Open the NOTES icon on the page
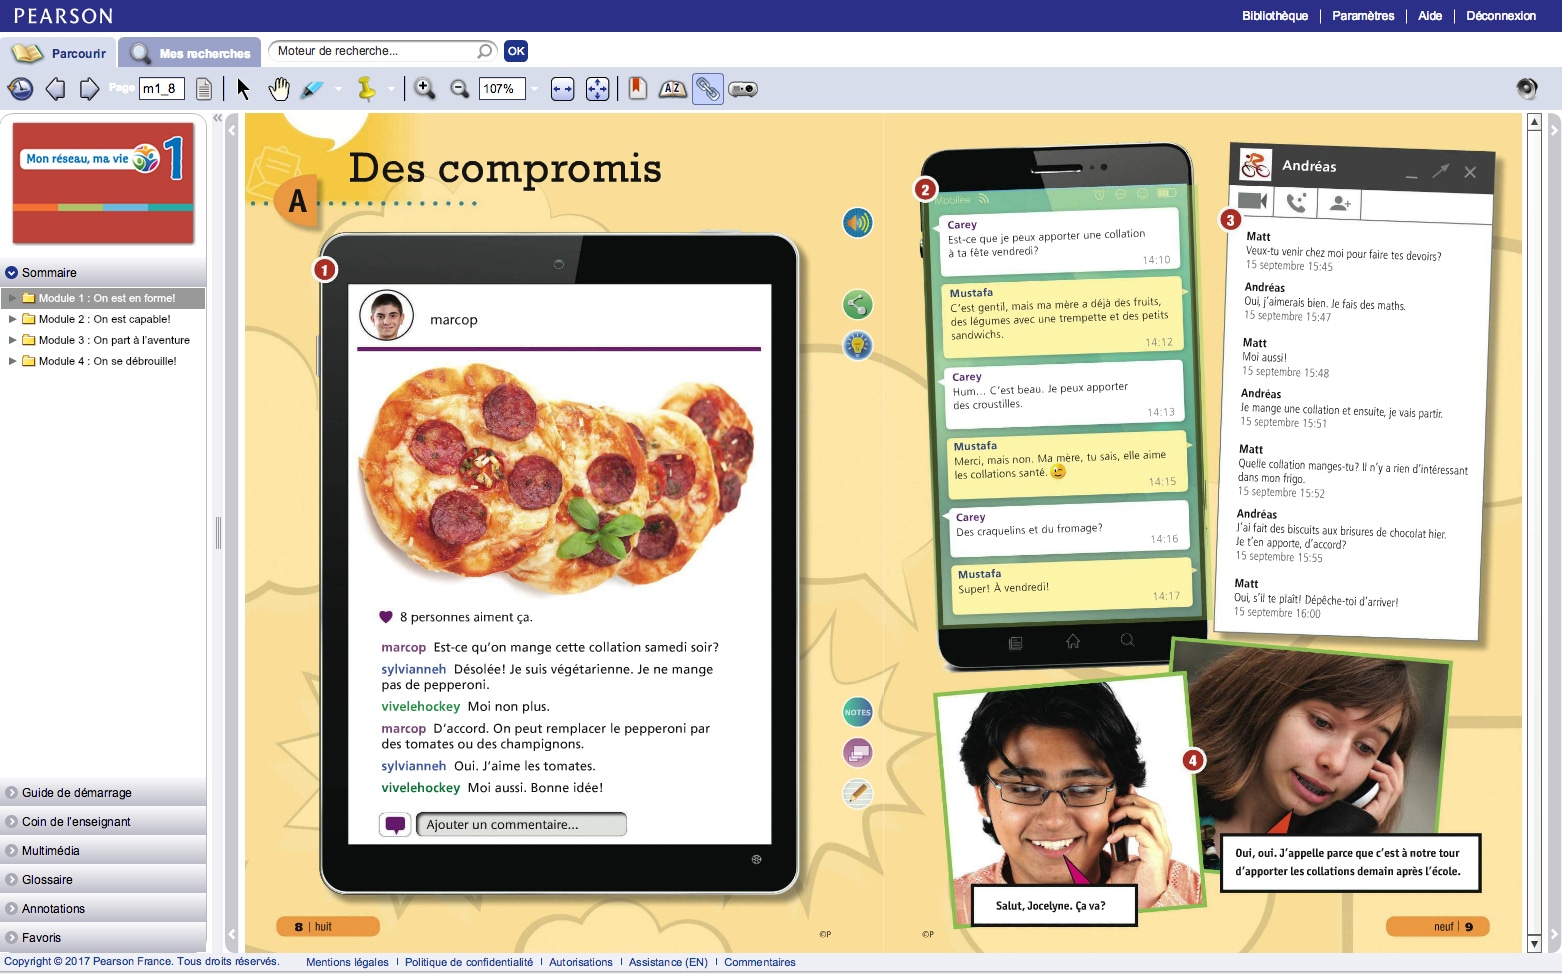 [857, 711]
